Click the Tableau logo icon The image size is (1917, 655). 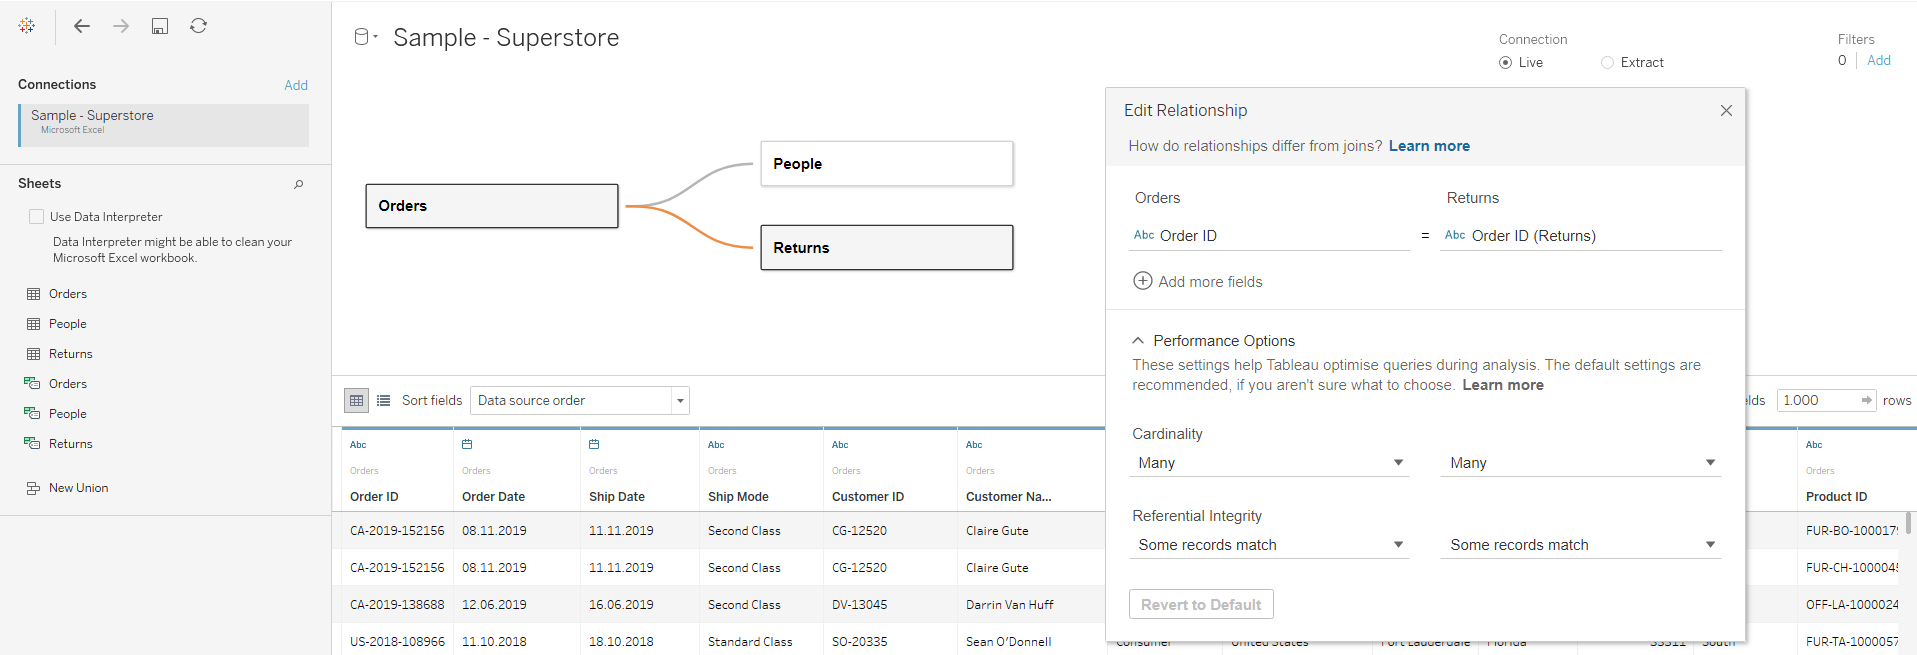[x=27, y=26]
